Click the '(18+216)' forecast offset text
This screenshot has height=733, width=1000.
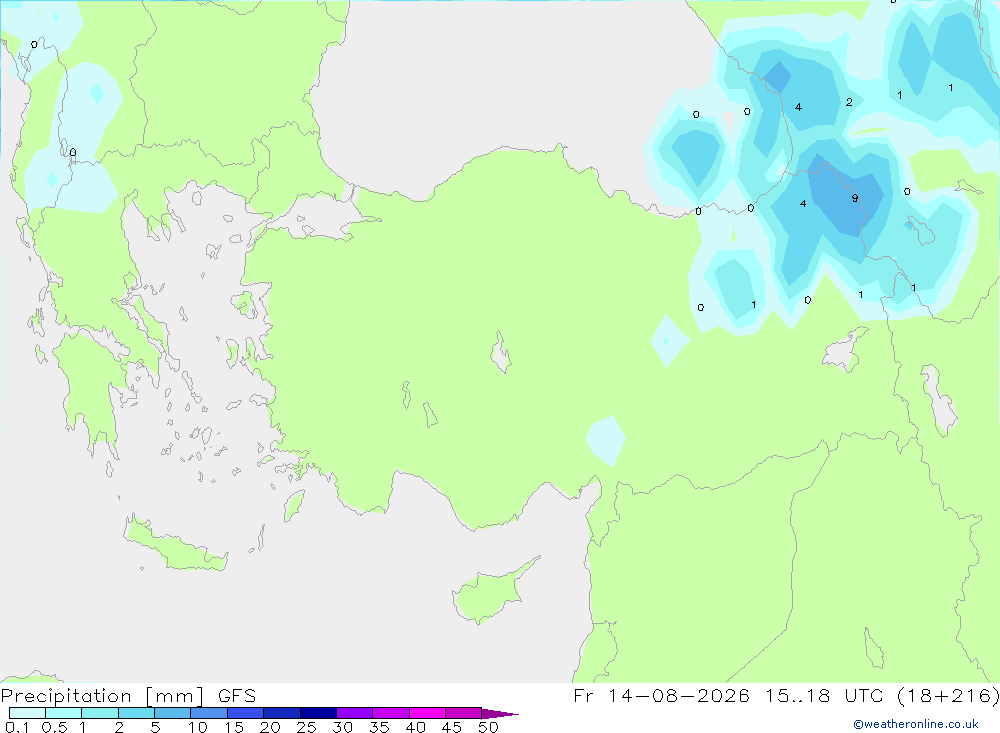949,695
